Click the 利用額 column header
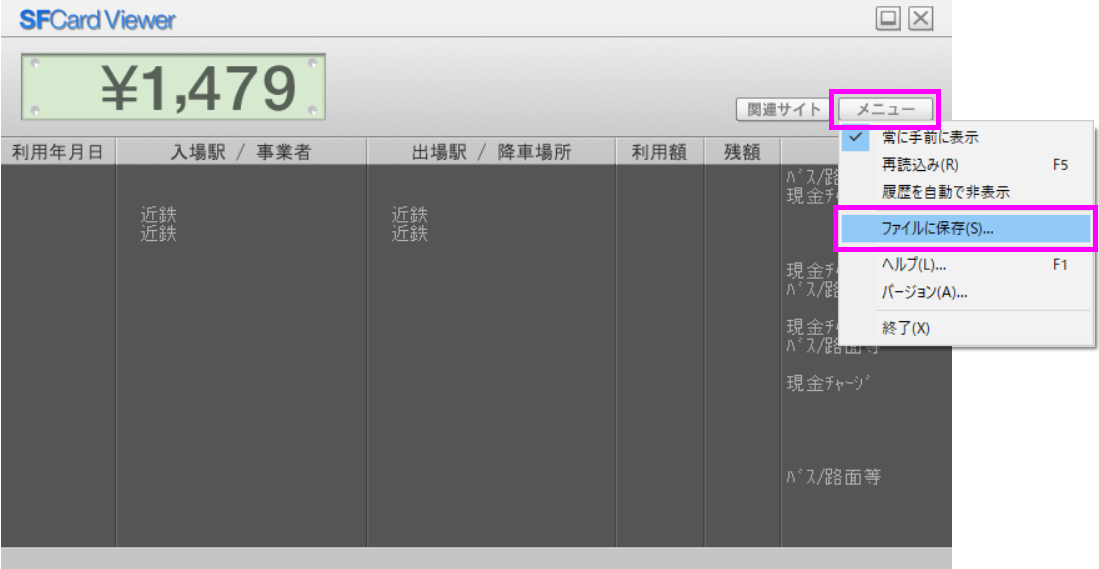Image resolution: width=1099 pixels, height=569 pixels. (659, 152)
